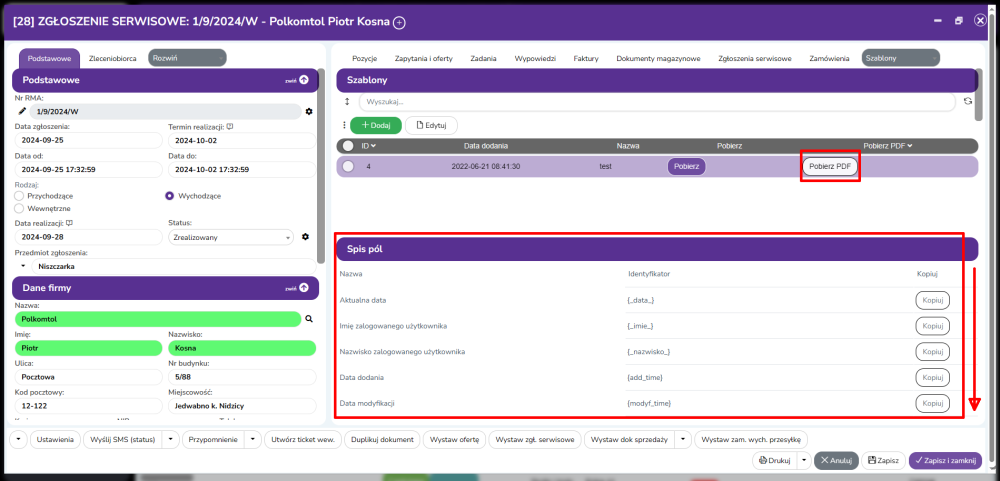This screenshot has width=1000, height=481.
Task: Open gear settings next to Nr RMA field
Action: [309, 111]
